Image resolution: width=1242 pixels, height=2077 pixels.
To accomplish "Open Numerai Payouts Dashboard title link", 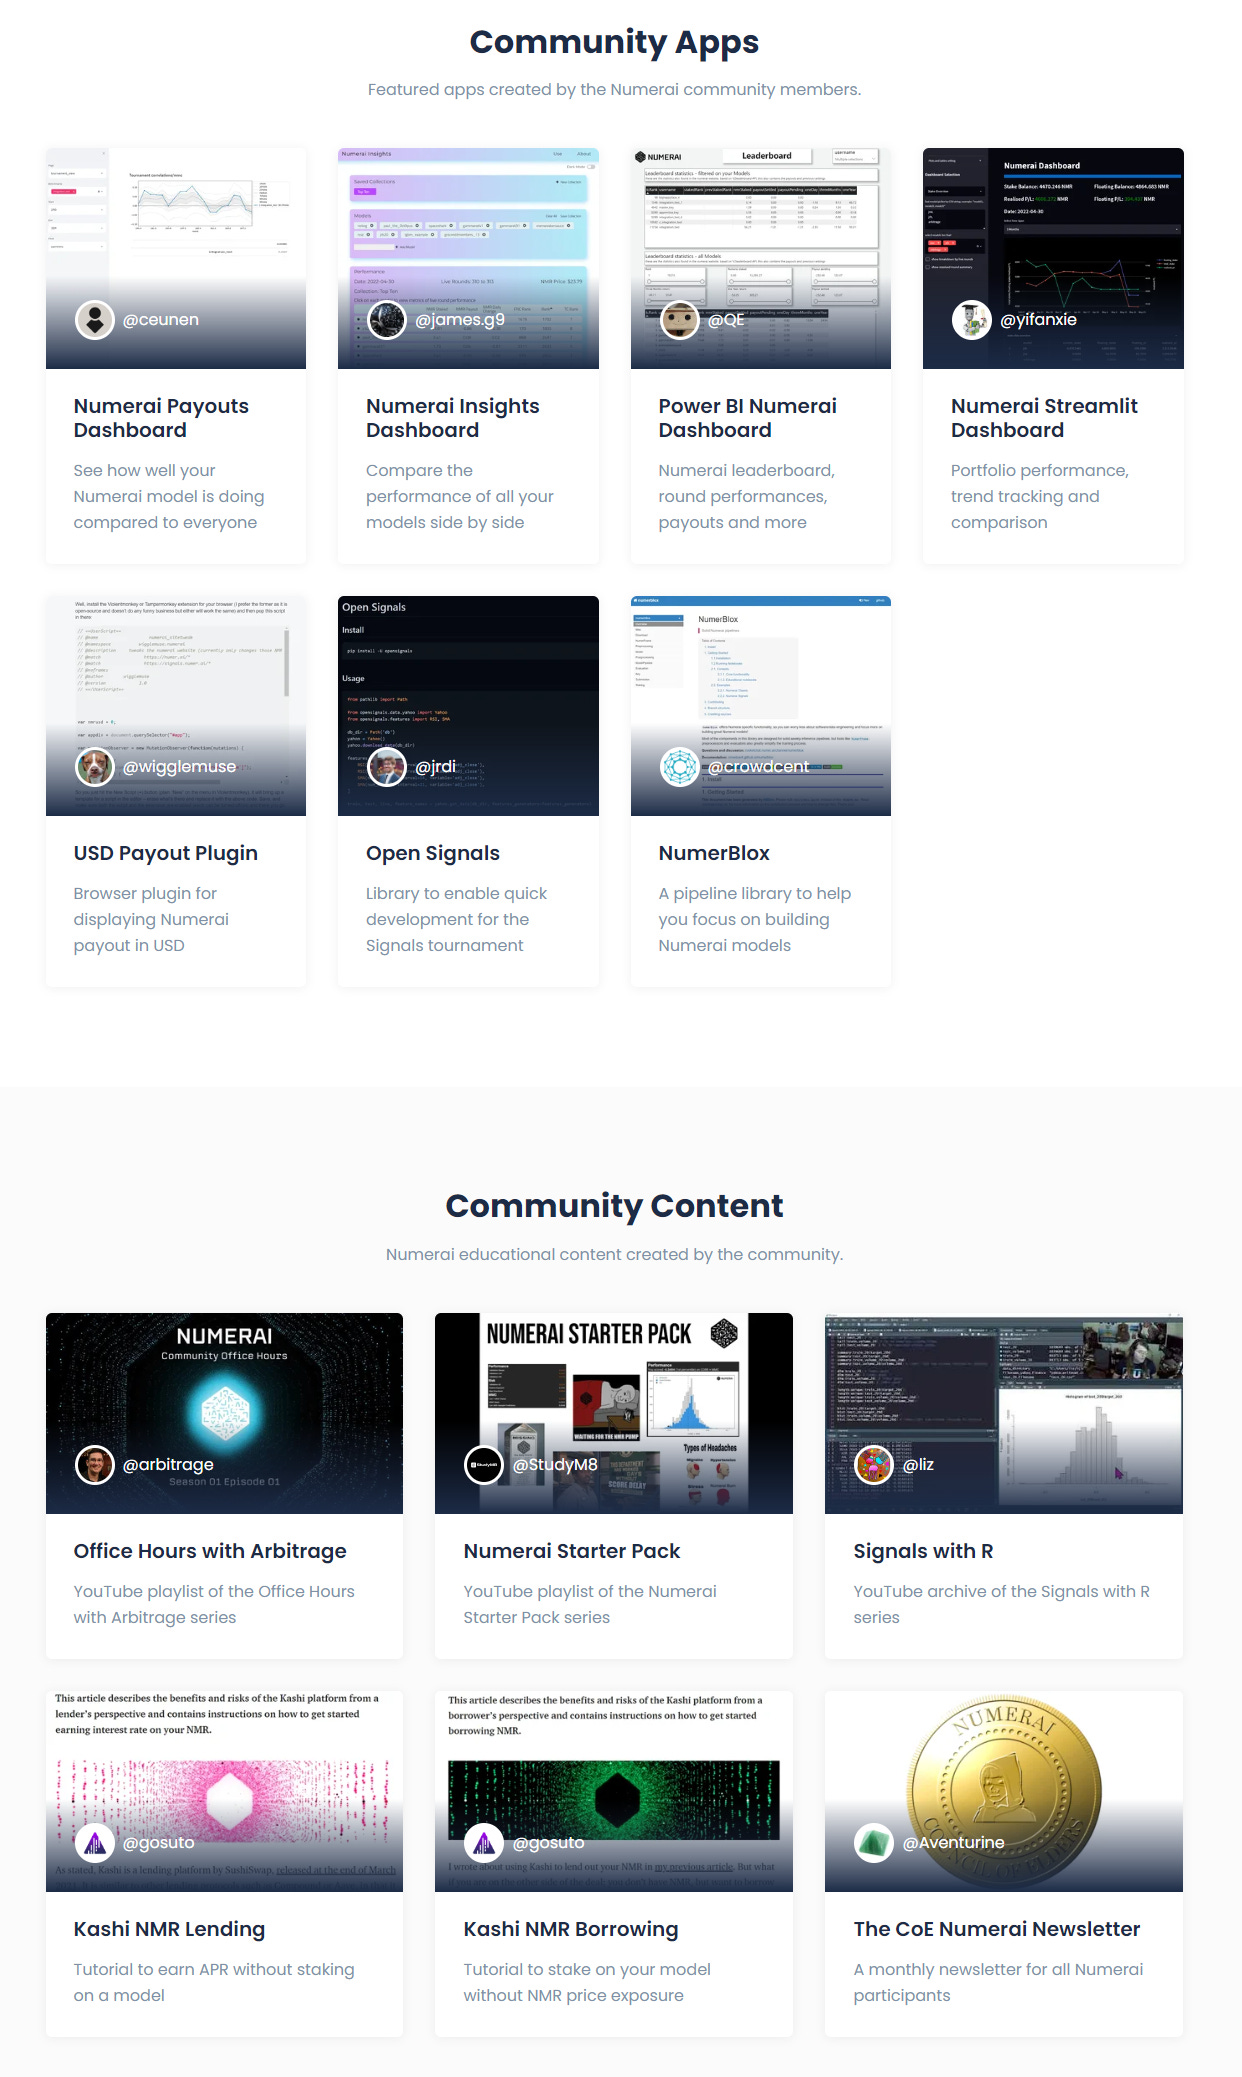I will [x=161, y=418].
